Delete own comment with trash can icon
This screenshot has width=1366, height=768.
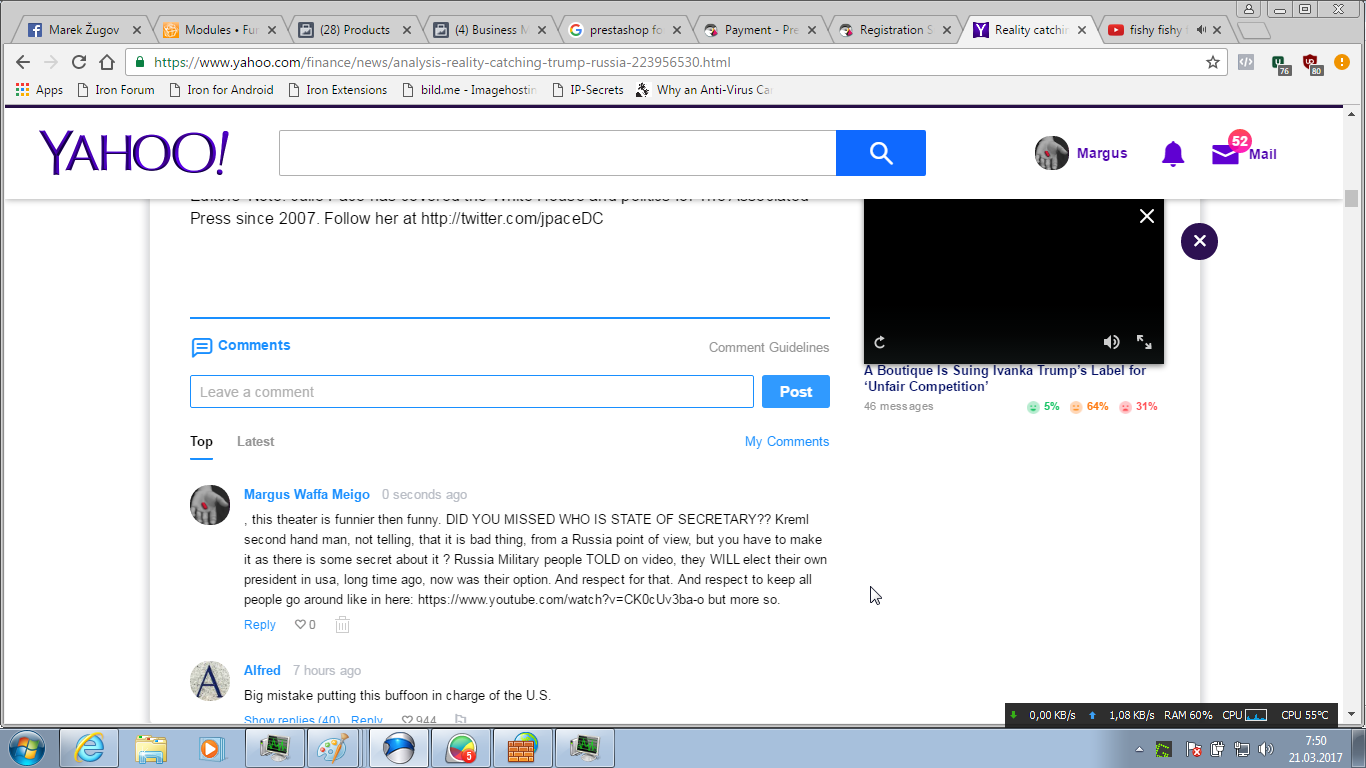[x=342, y=625]
